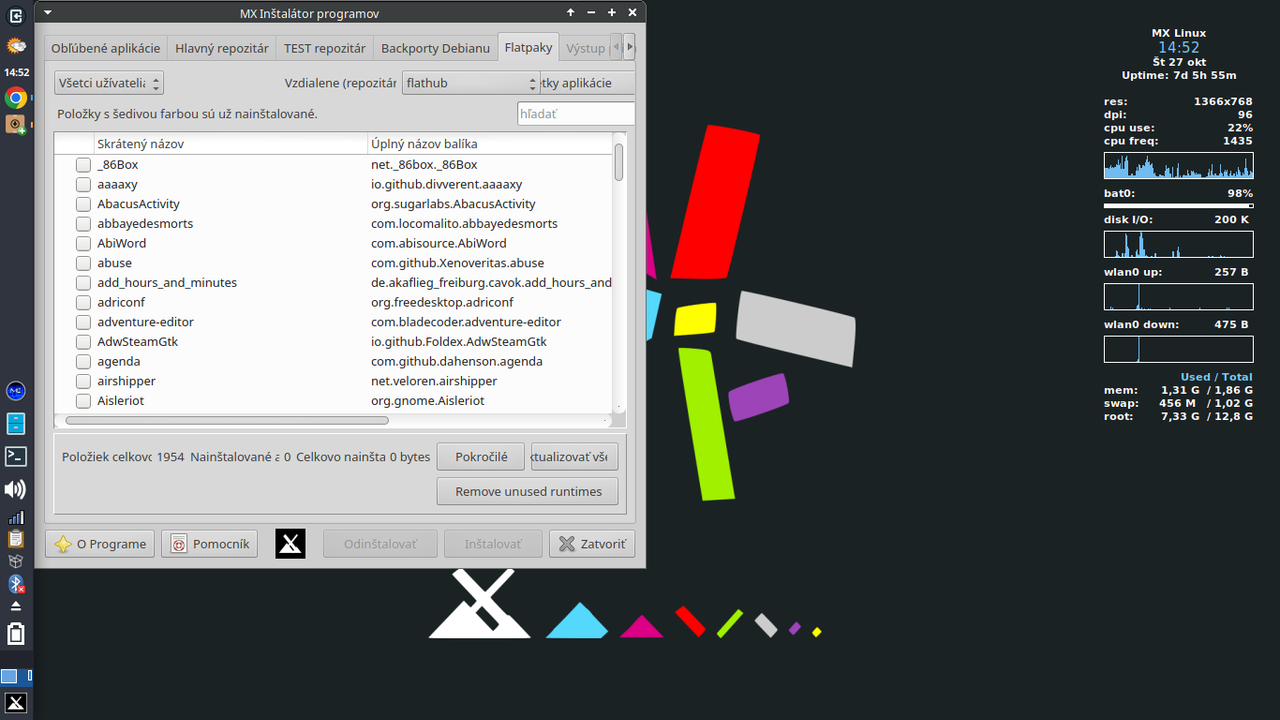Viewport: 1280px width, 720px height.
Task: Sort by Úplný názov balíka header
Action: [x=490, y=144]
